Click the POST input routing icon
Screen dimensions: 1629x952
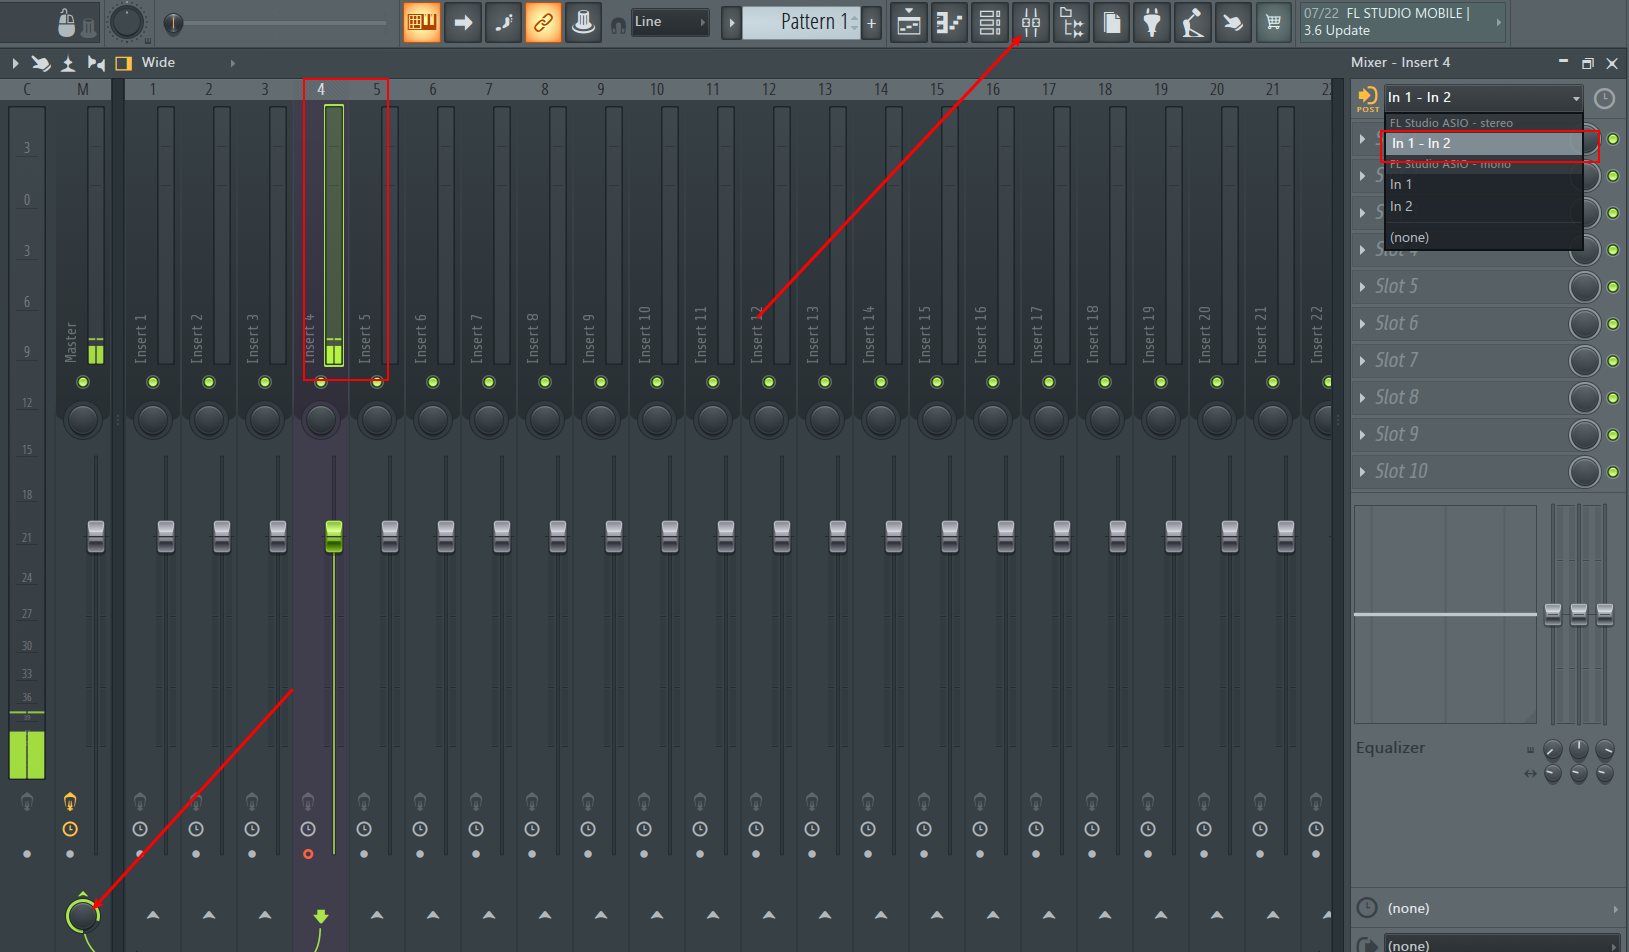point(1367,98)
